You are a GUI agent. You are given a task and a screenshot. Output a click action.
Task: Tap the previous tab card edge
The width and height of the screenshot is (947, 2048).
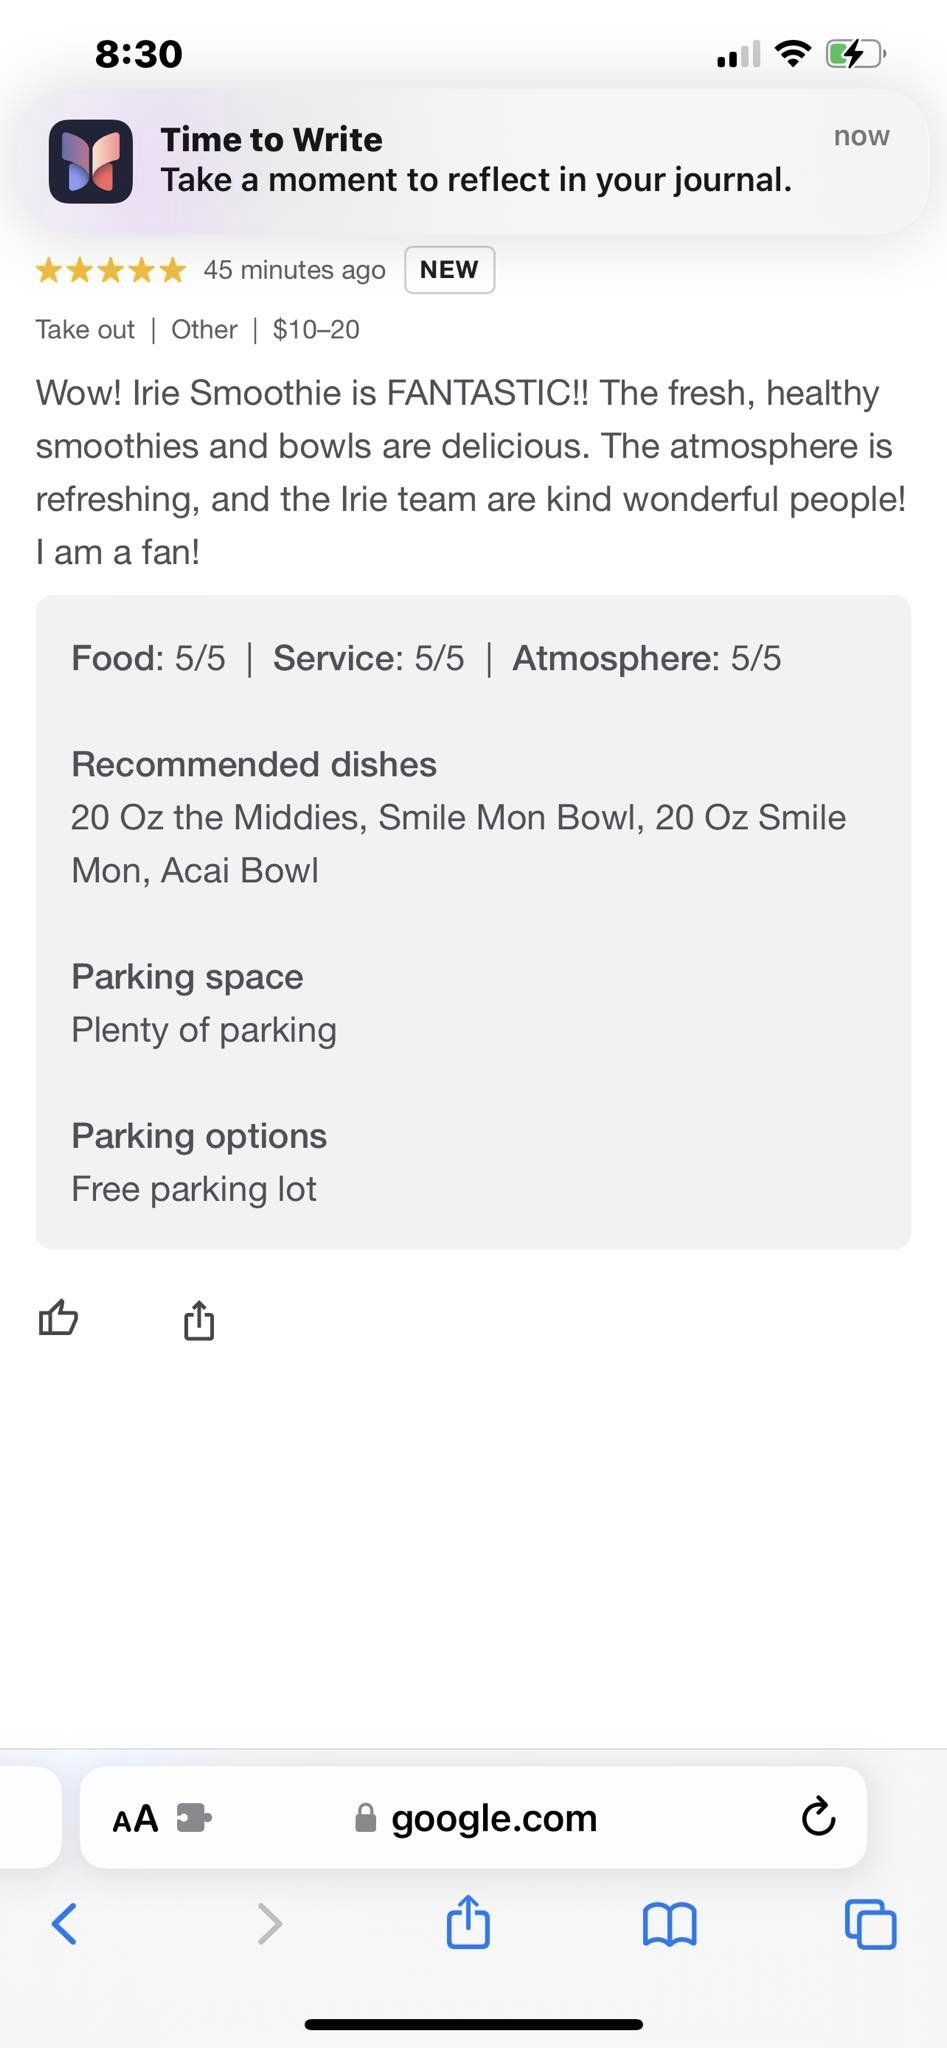(30, 1817)
